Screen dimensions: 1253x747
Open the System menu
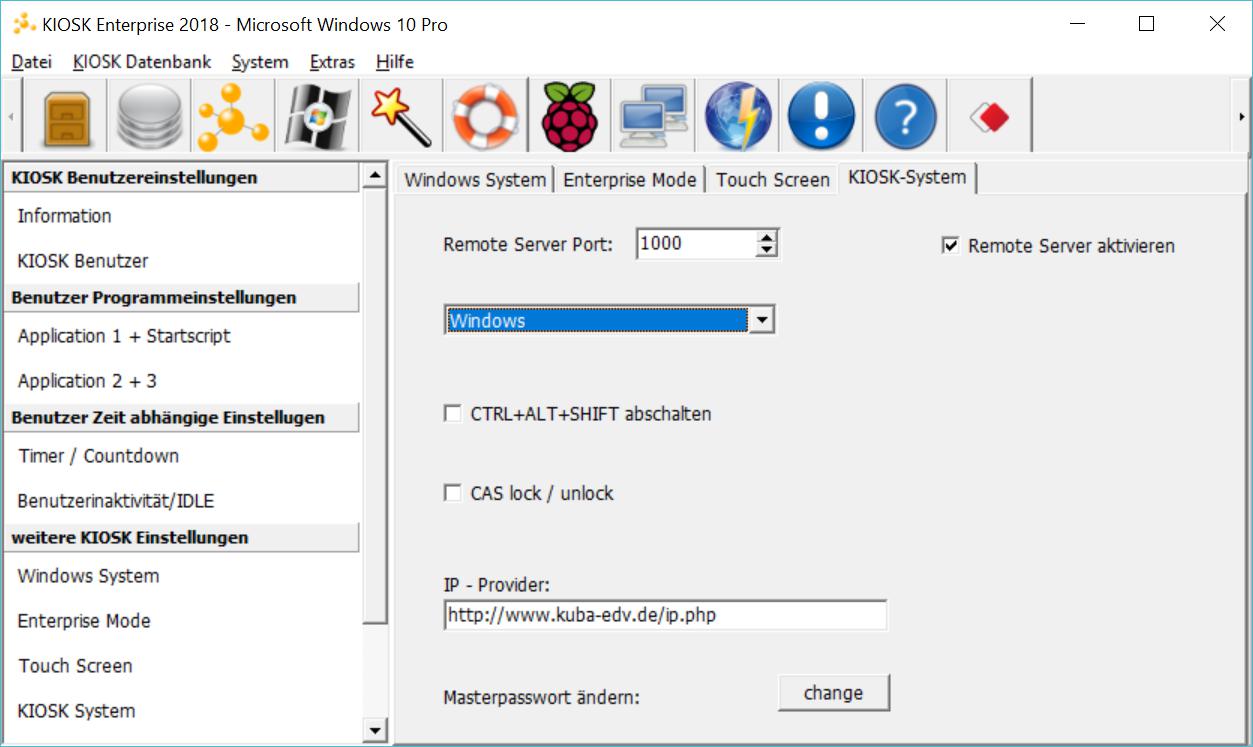tap(260, 62)
